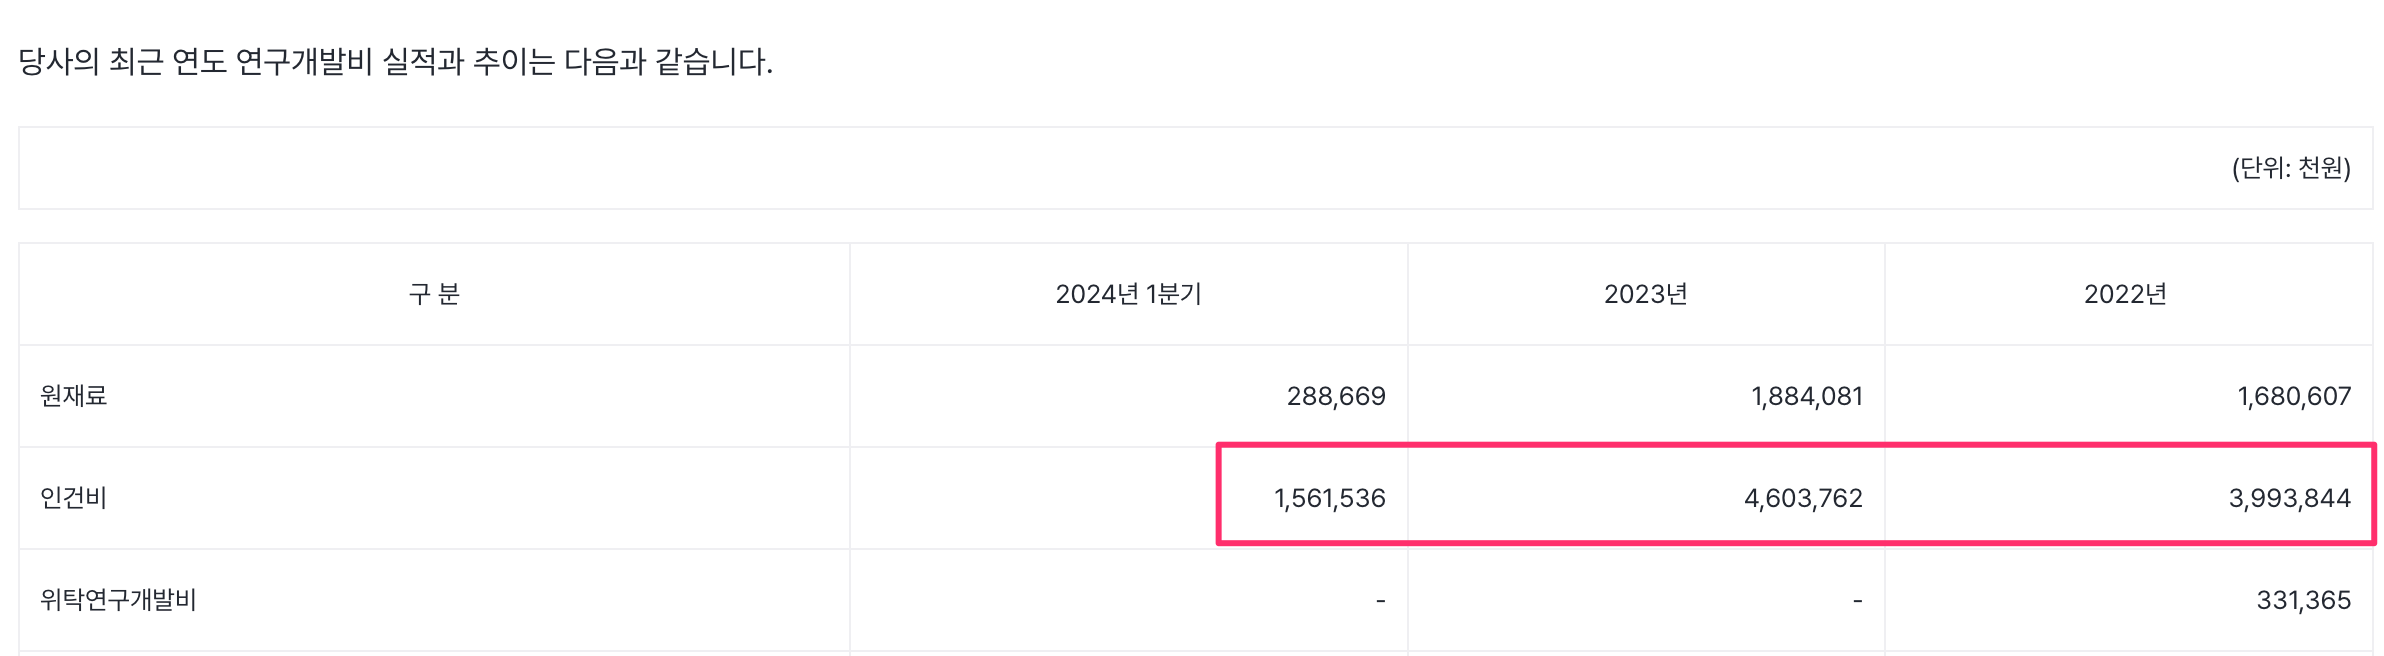Click the empty unit box left area
The height and width of the screenshot is (656, 2384).
coord(600,168)
